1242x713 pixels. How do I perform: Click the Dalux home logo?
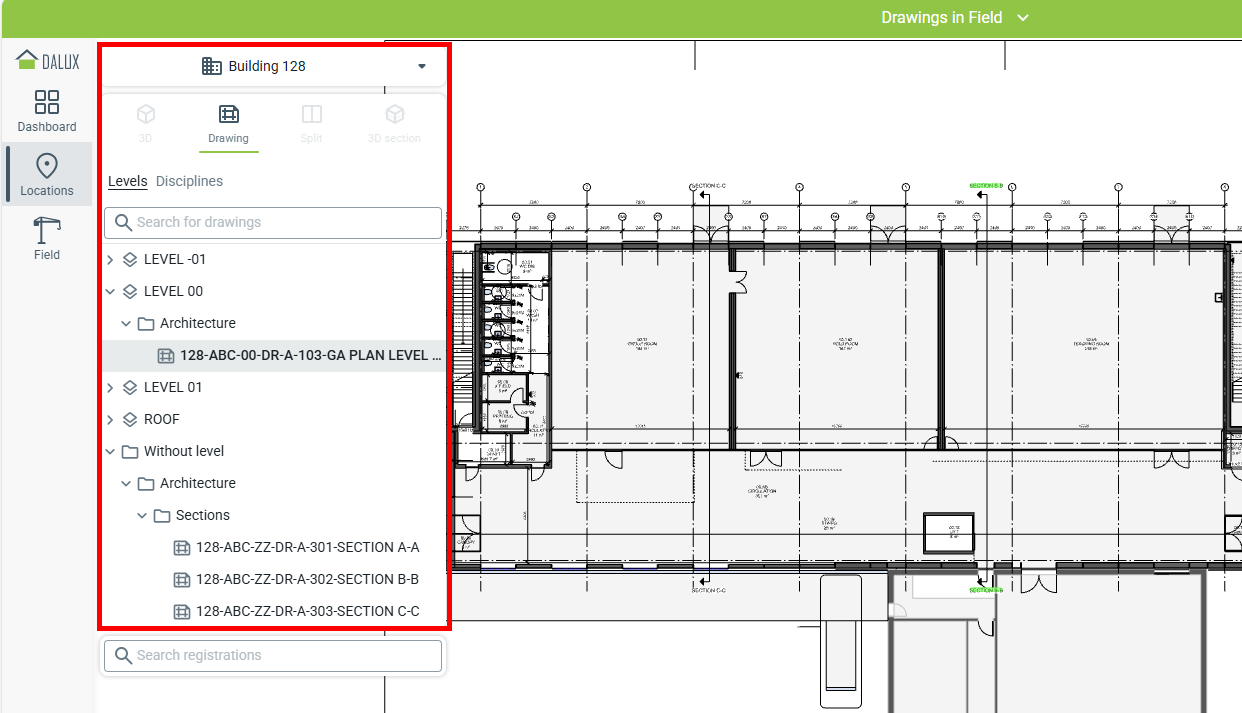[47, 61]
